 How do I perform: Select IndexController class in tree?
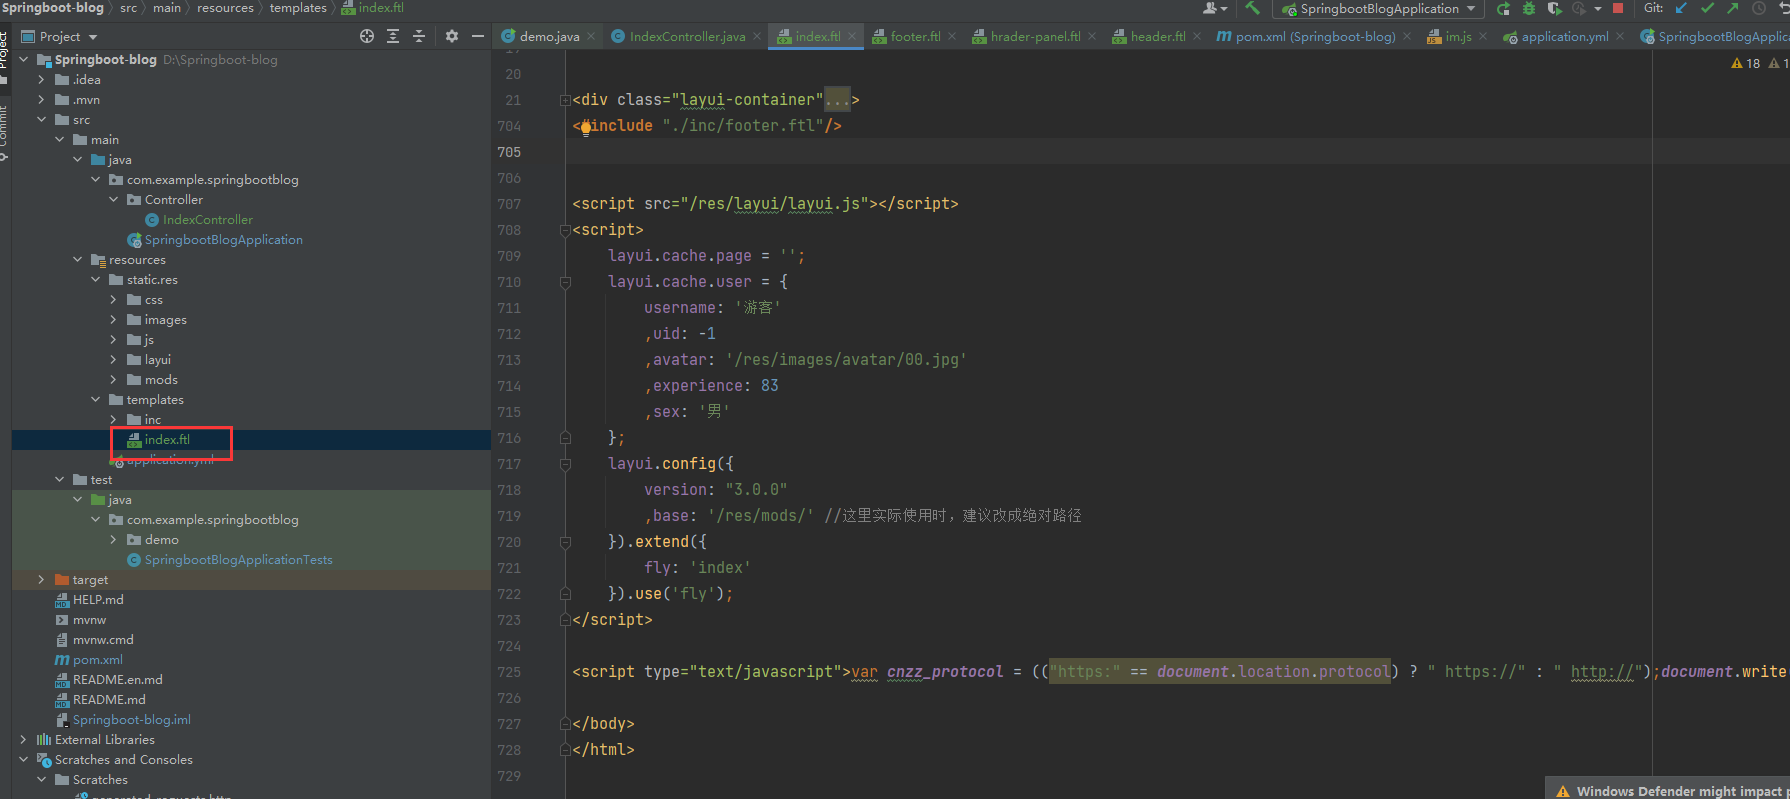point(207,220)
